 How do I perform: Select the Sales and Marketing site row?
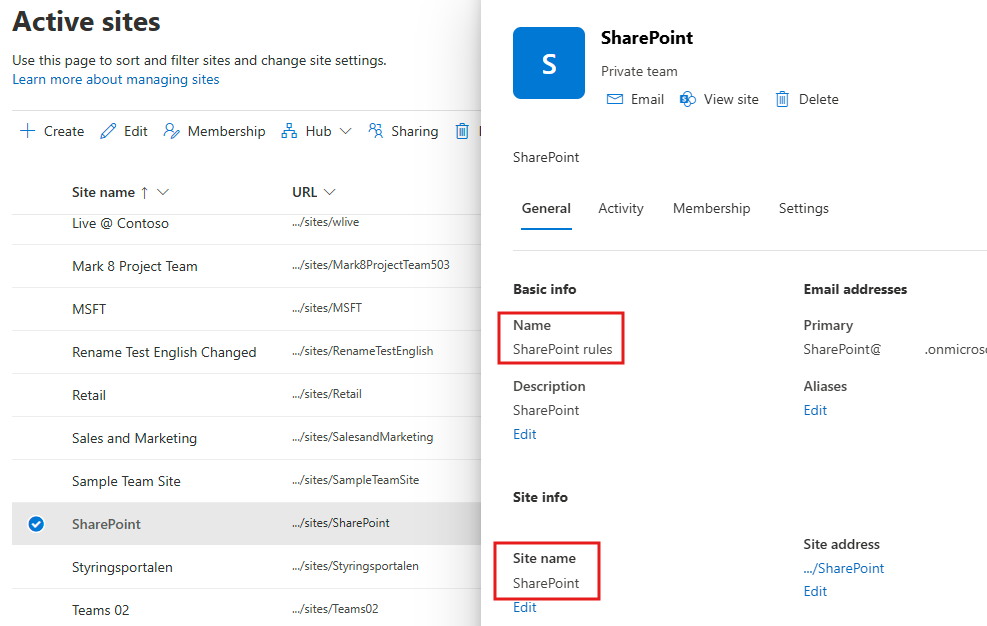click(134, 438)
